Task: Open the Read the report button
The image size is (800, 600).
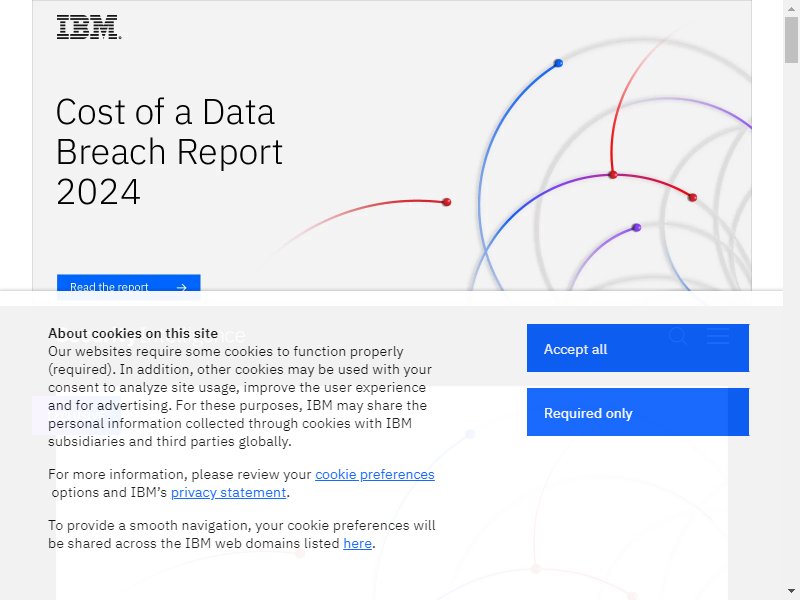Action: pos(129,283)
